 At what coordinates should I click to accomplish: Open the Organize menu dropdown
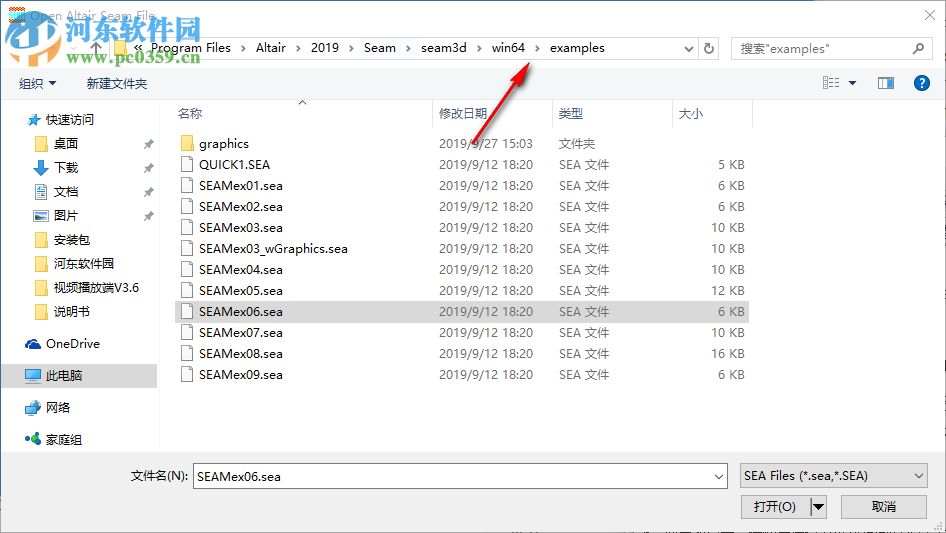(x=37, y=83)
